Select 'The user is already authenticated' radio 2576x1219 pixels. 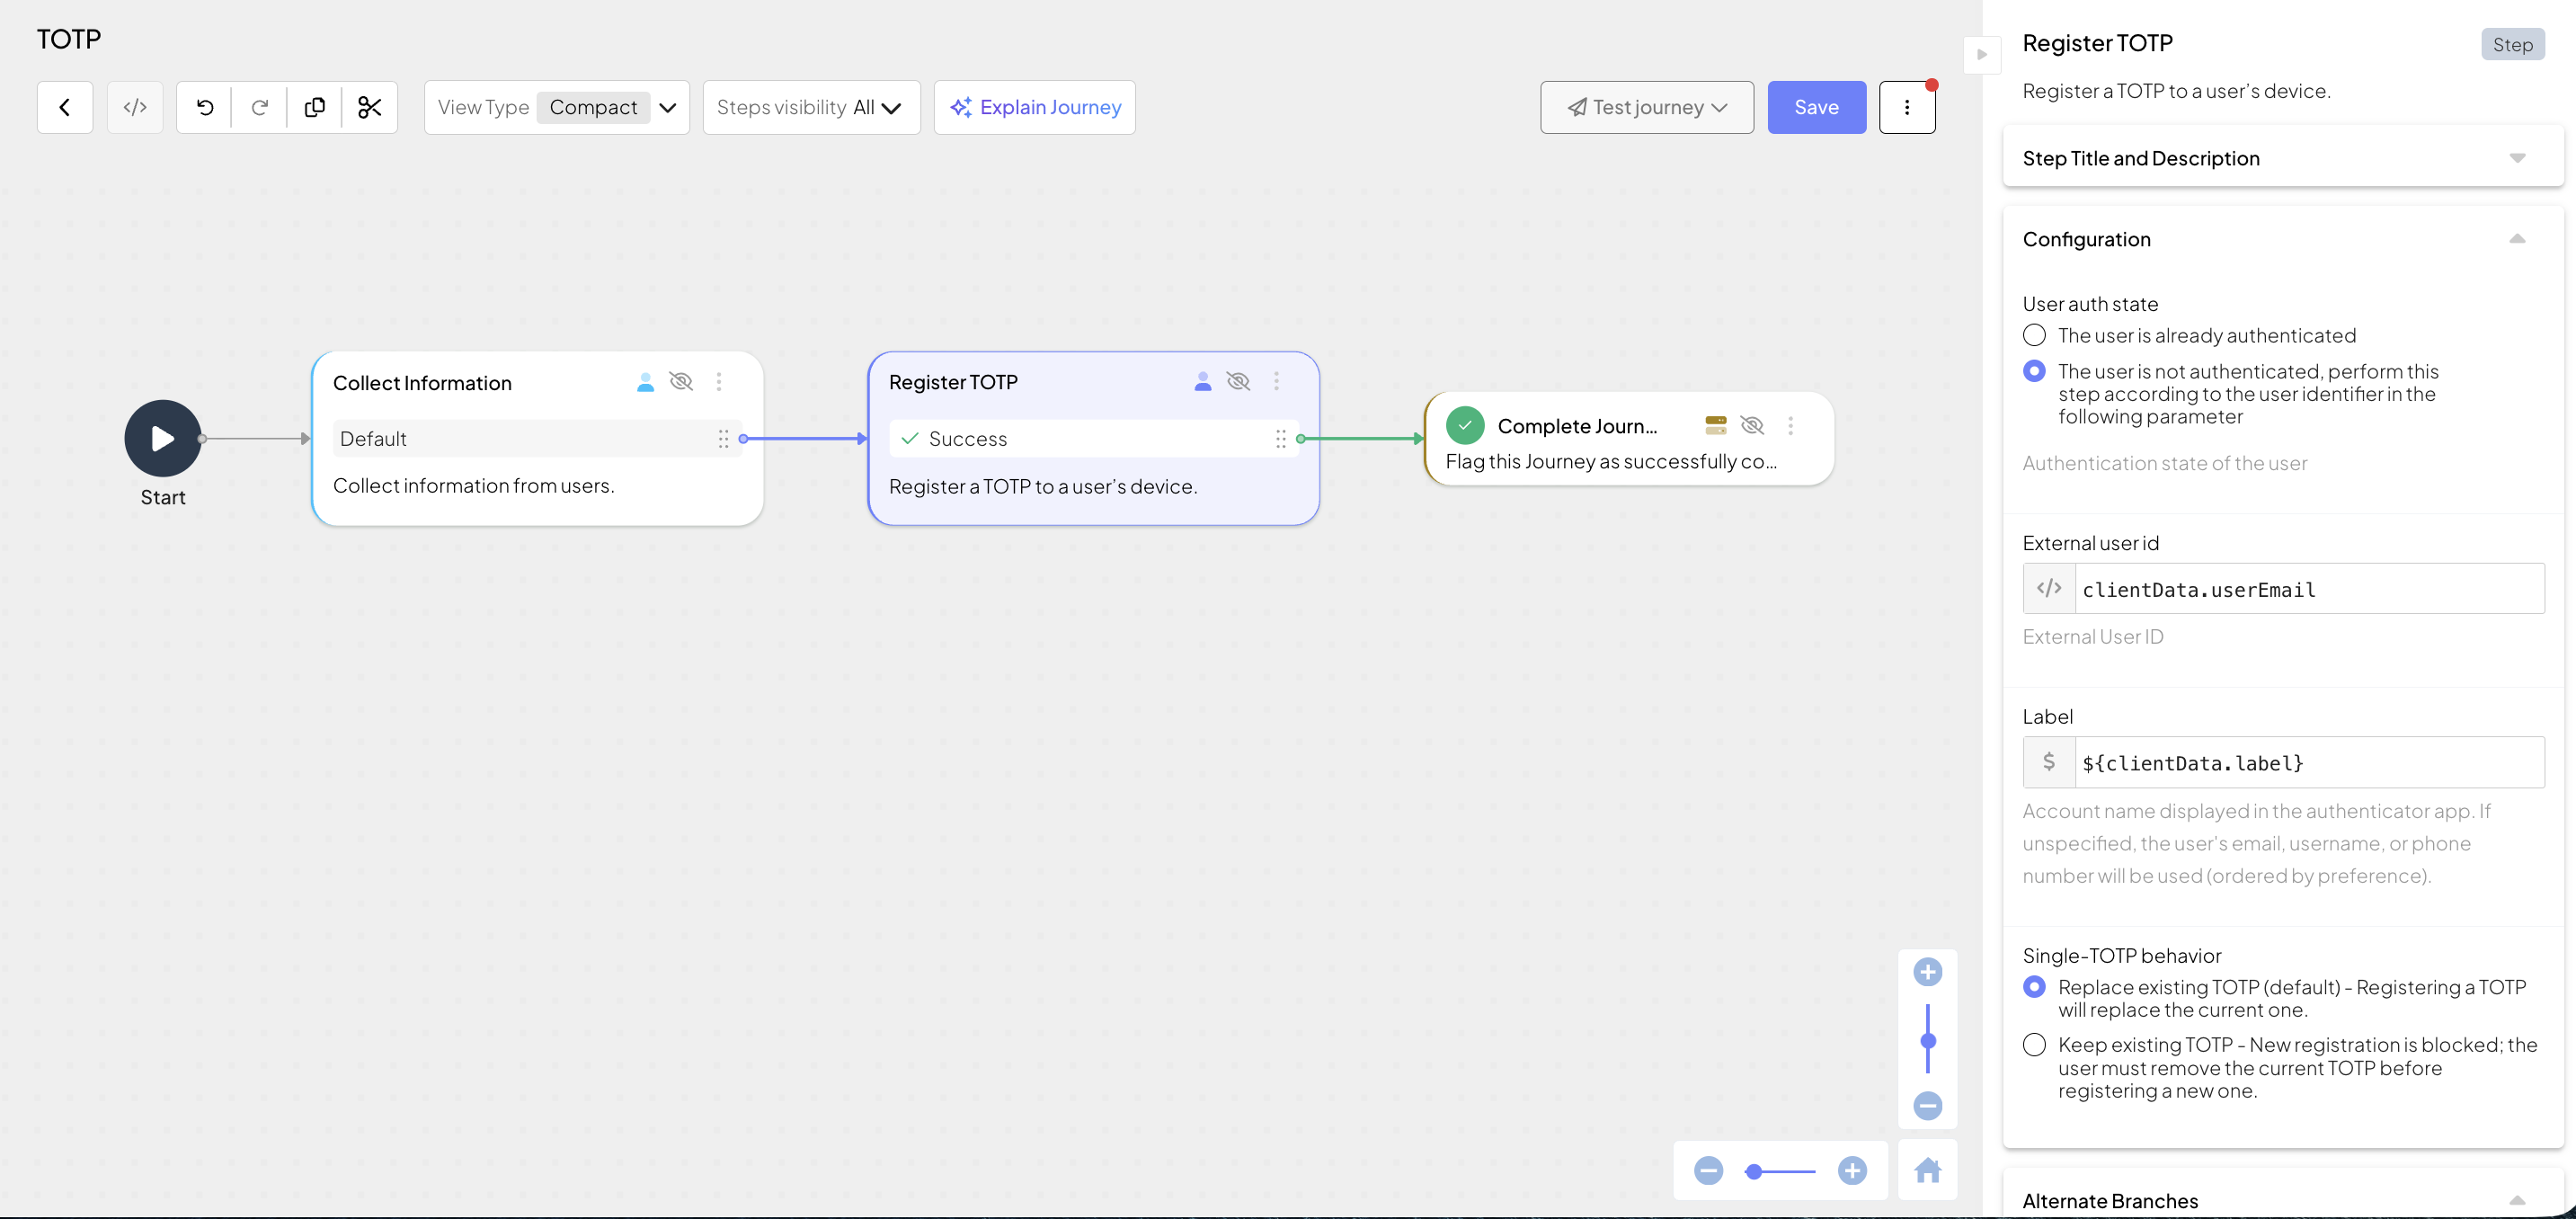pyautogui.click(x=2034, y=335)
